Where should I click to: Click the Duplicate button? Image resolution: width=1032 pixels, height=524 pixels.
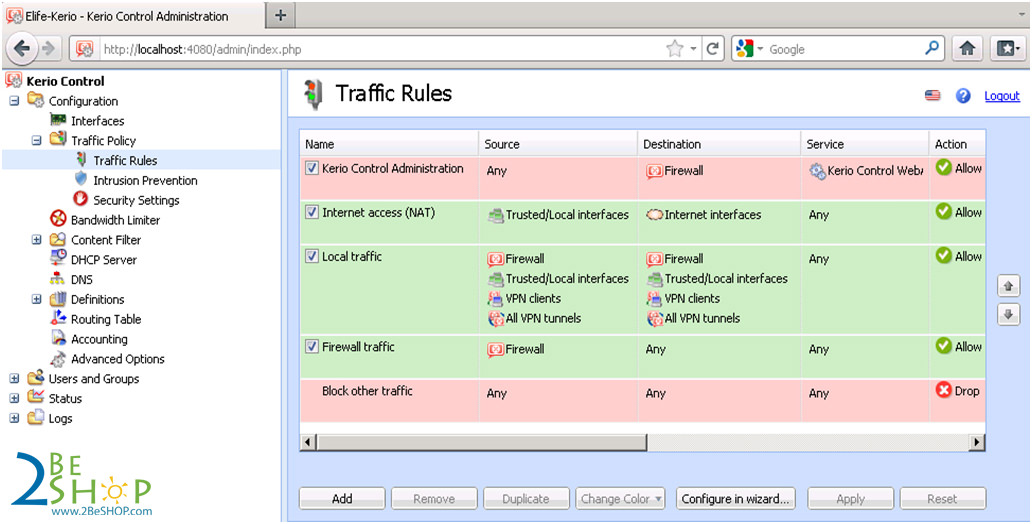coord(526,499)
